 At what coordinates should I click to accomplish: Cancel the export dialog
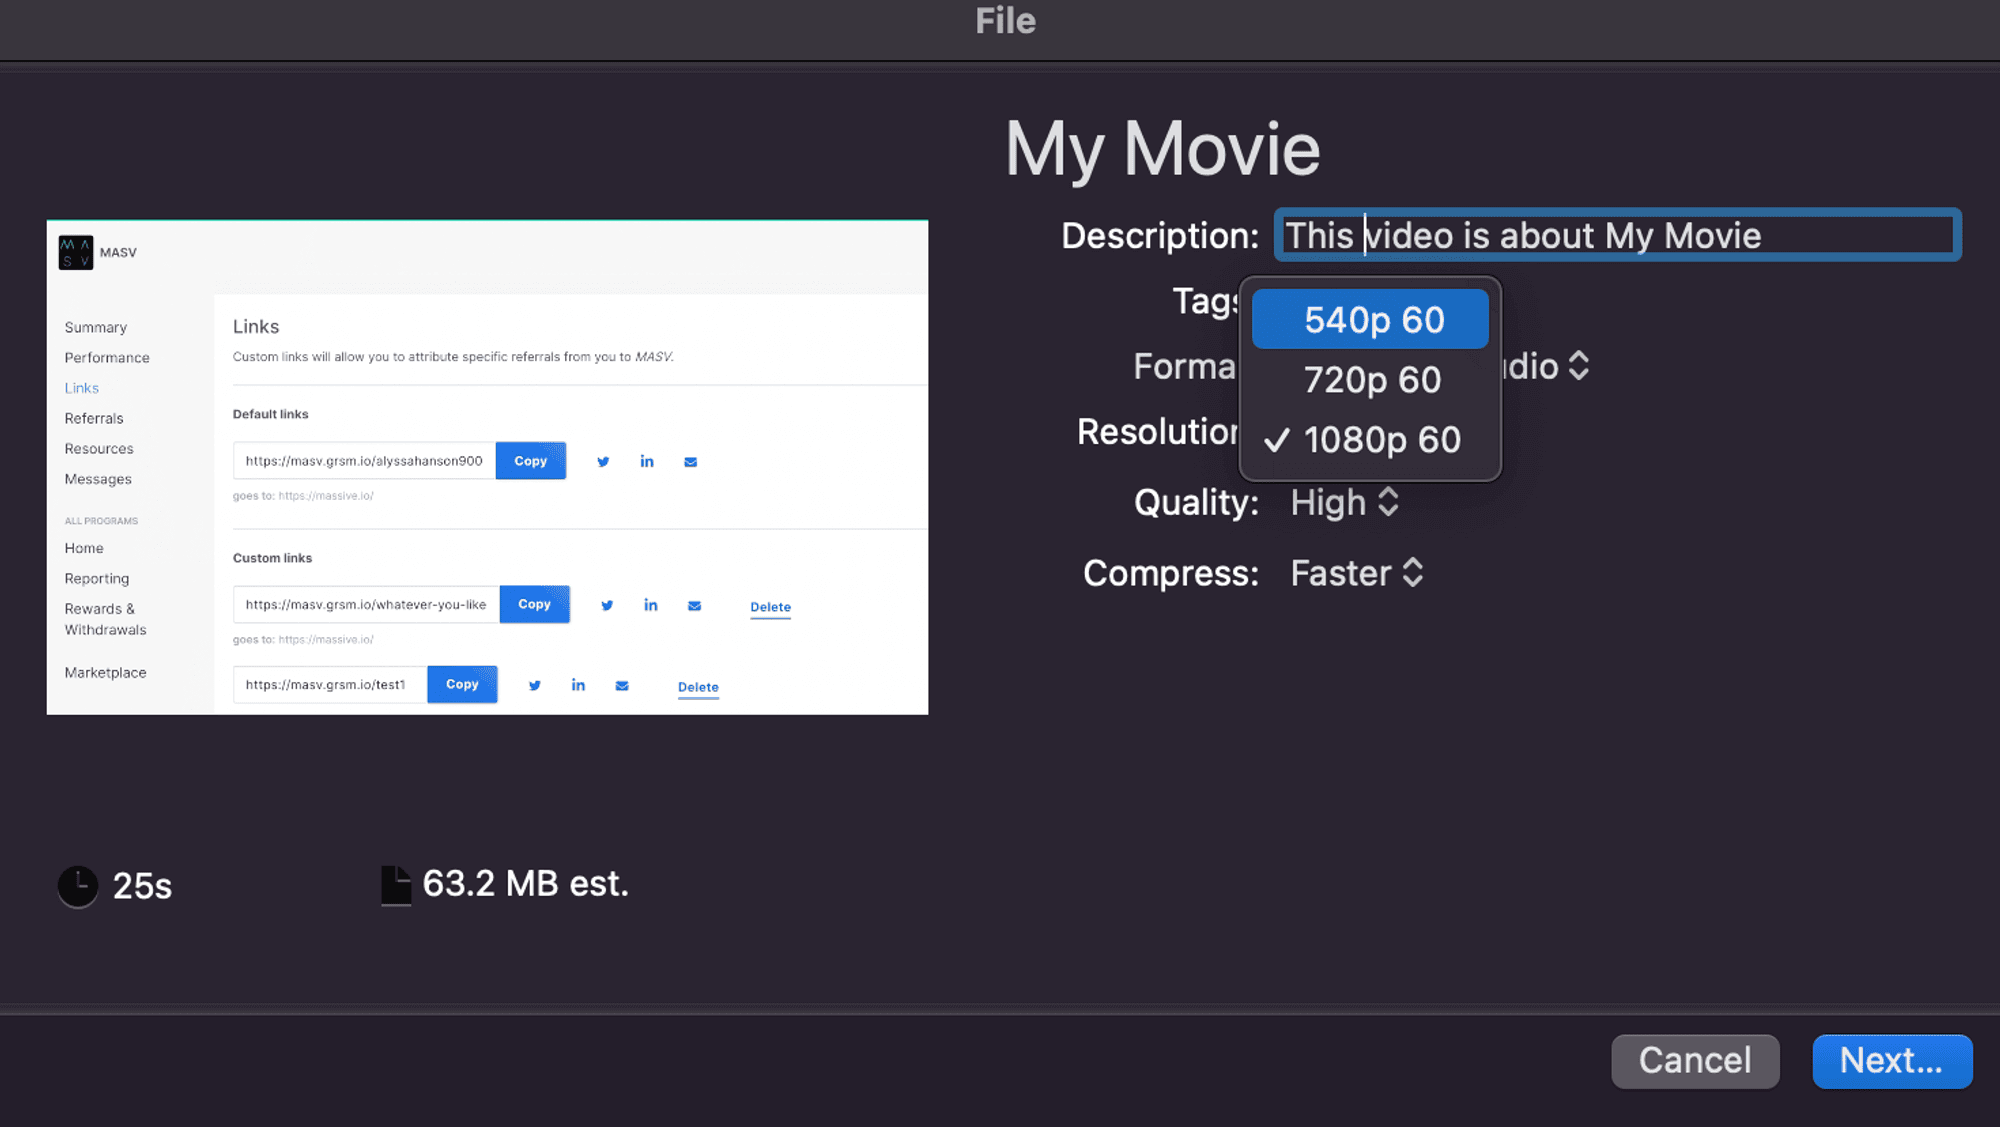[1694, 1061]
